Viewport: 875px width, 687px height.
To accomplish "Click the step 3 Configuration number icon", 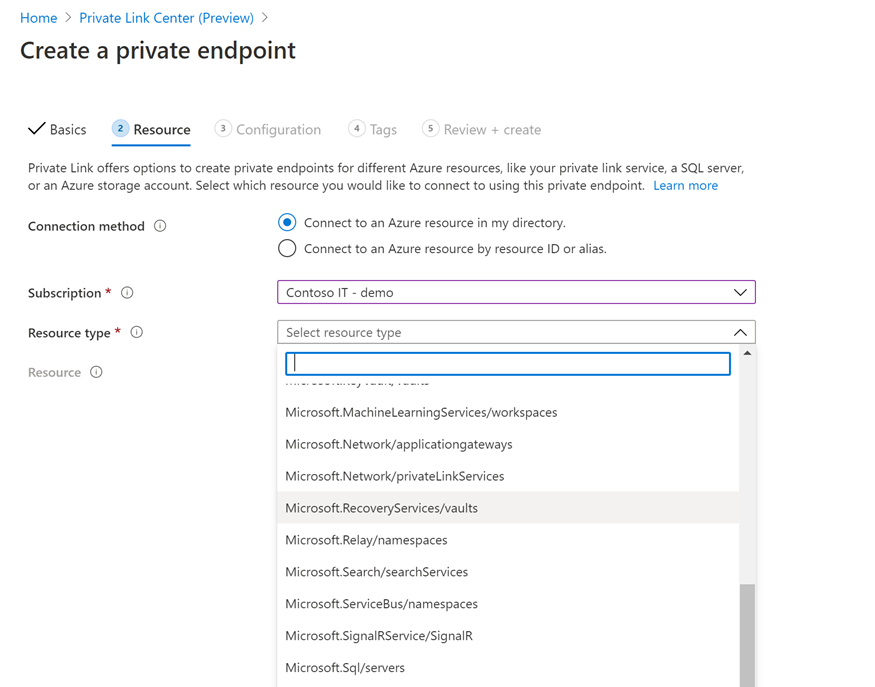I will click(x=223, y=128).
